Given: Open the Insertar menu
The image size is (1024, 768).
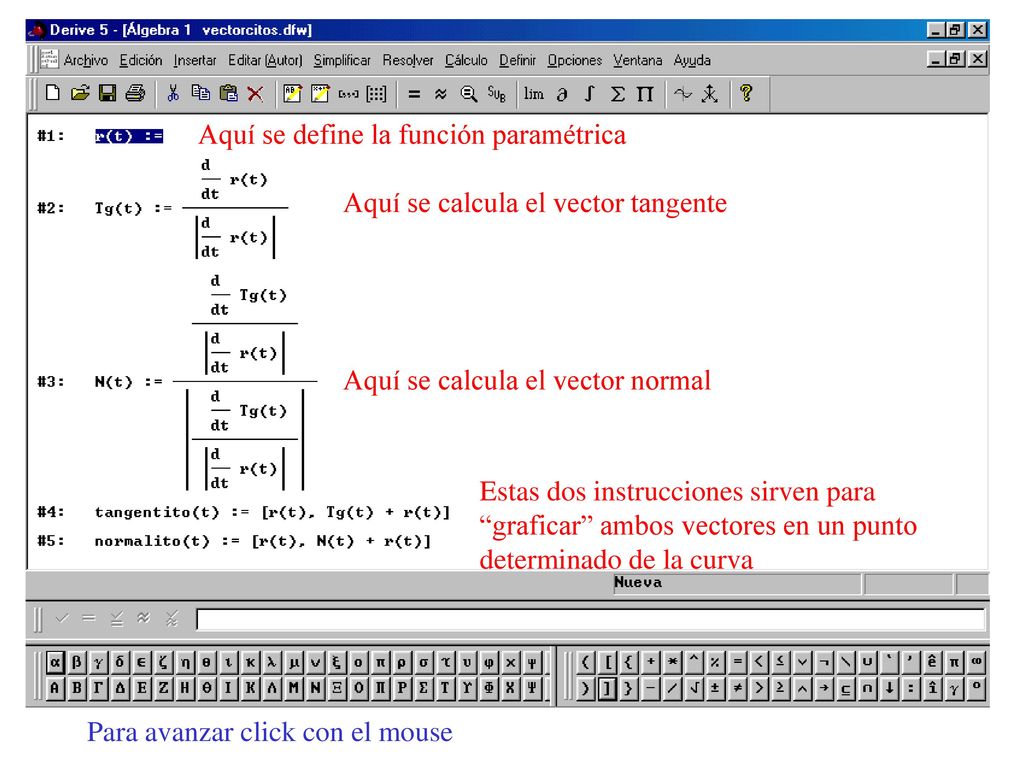Looking at the screenshot, I should (195, 60).
